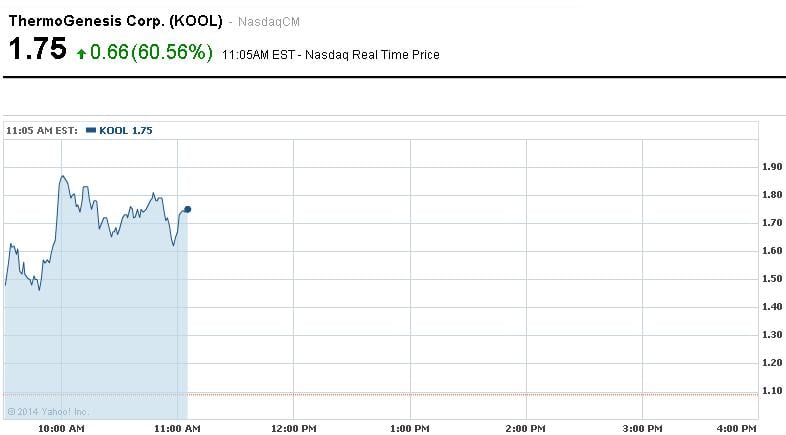Click the green up arrow price indicator
This screenshot has height=435, width=786.
(x=81, y=53)
